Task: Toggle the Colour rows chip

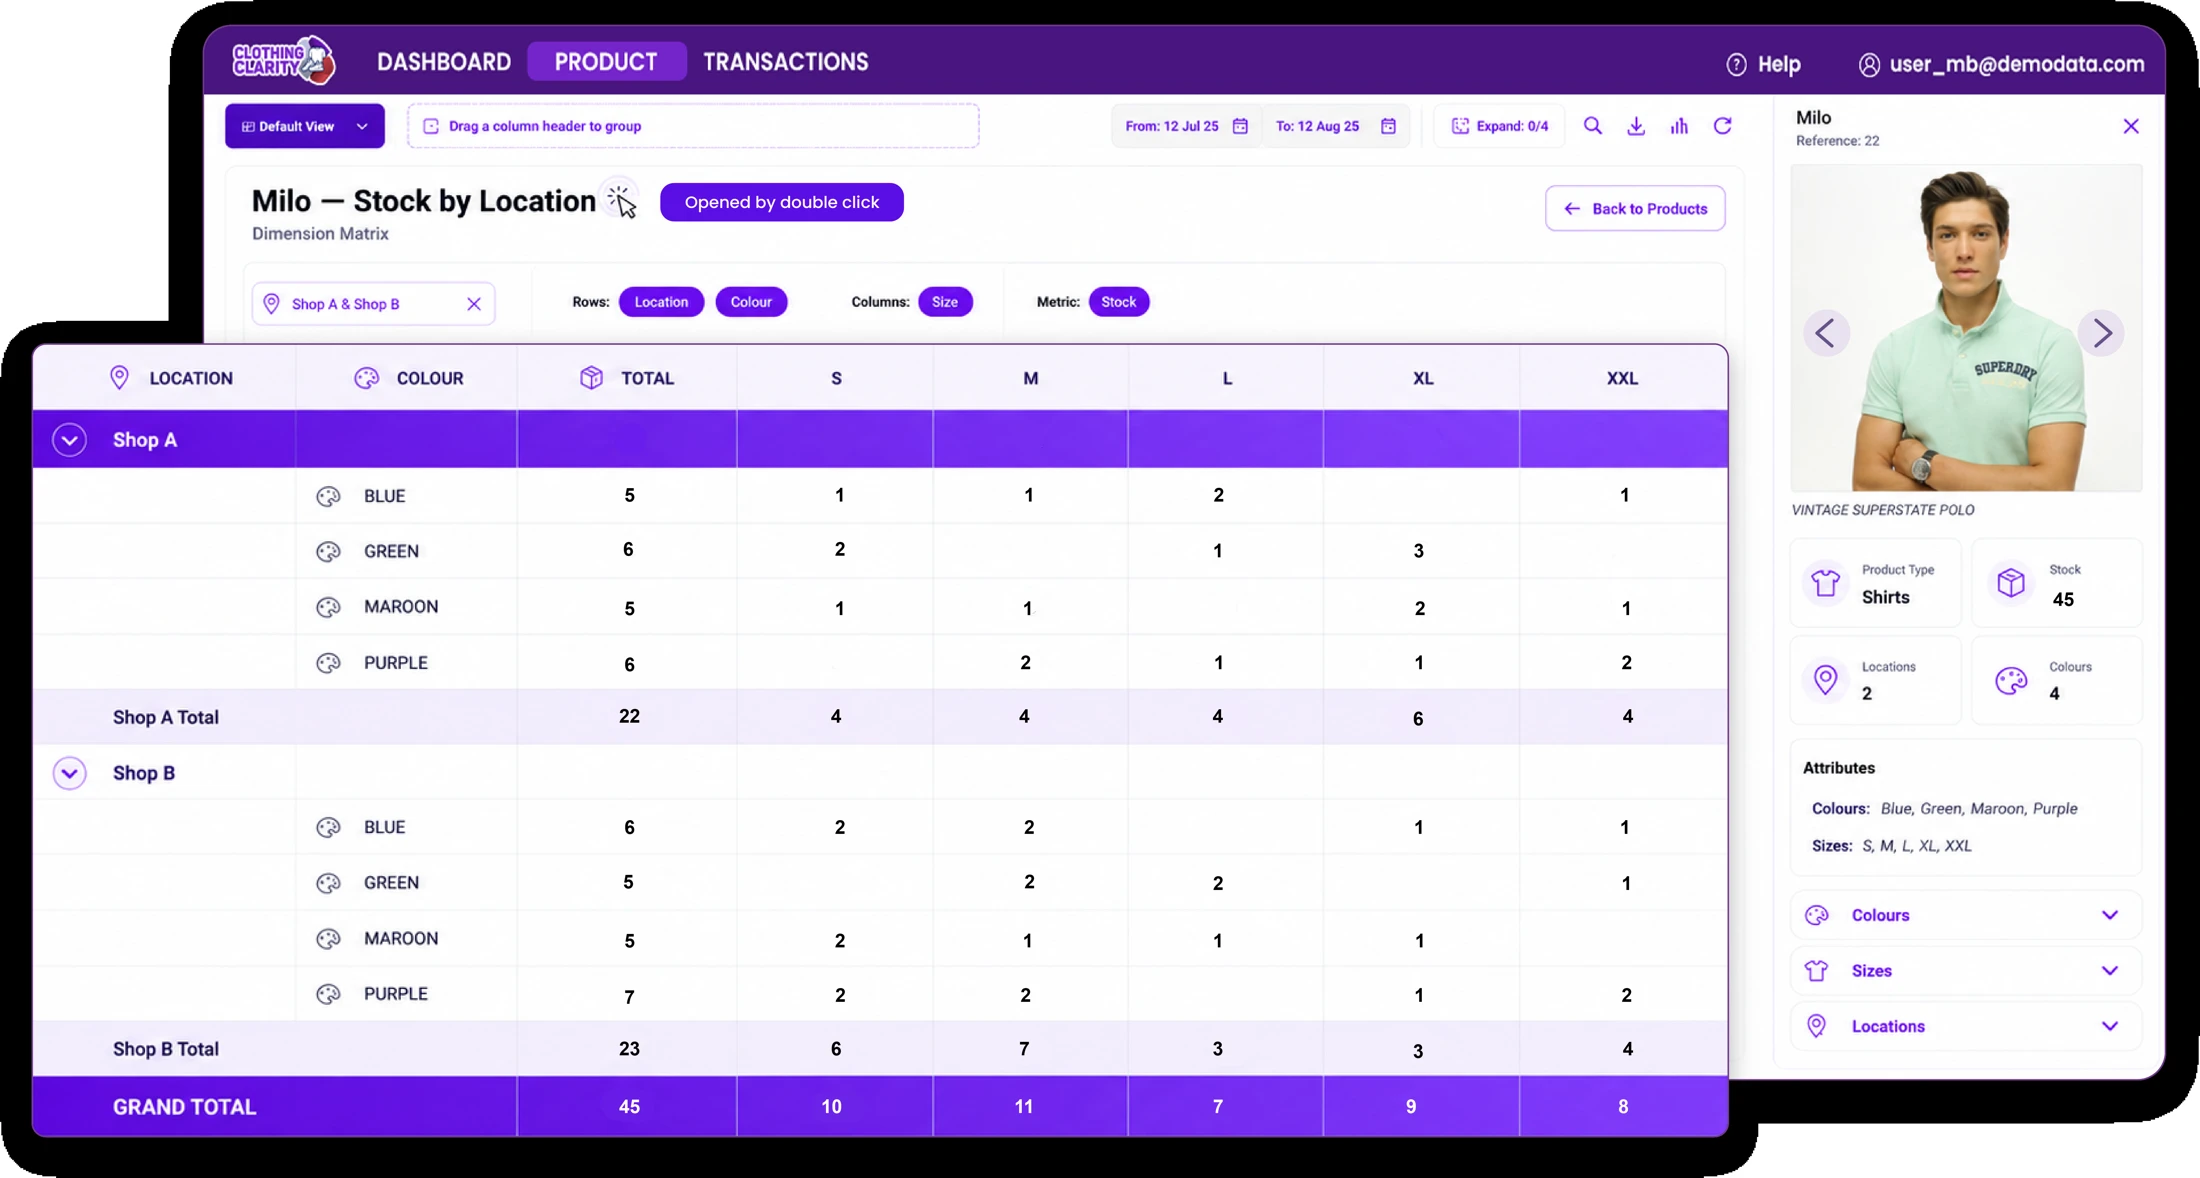Action: [751, 302]
